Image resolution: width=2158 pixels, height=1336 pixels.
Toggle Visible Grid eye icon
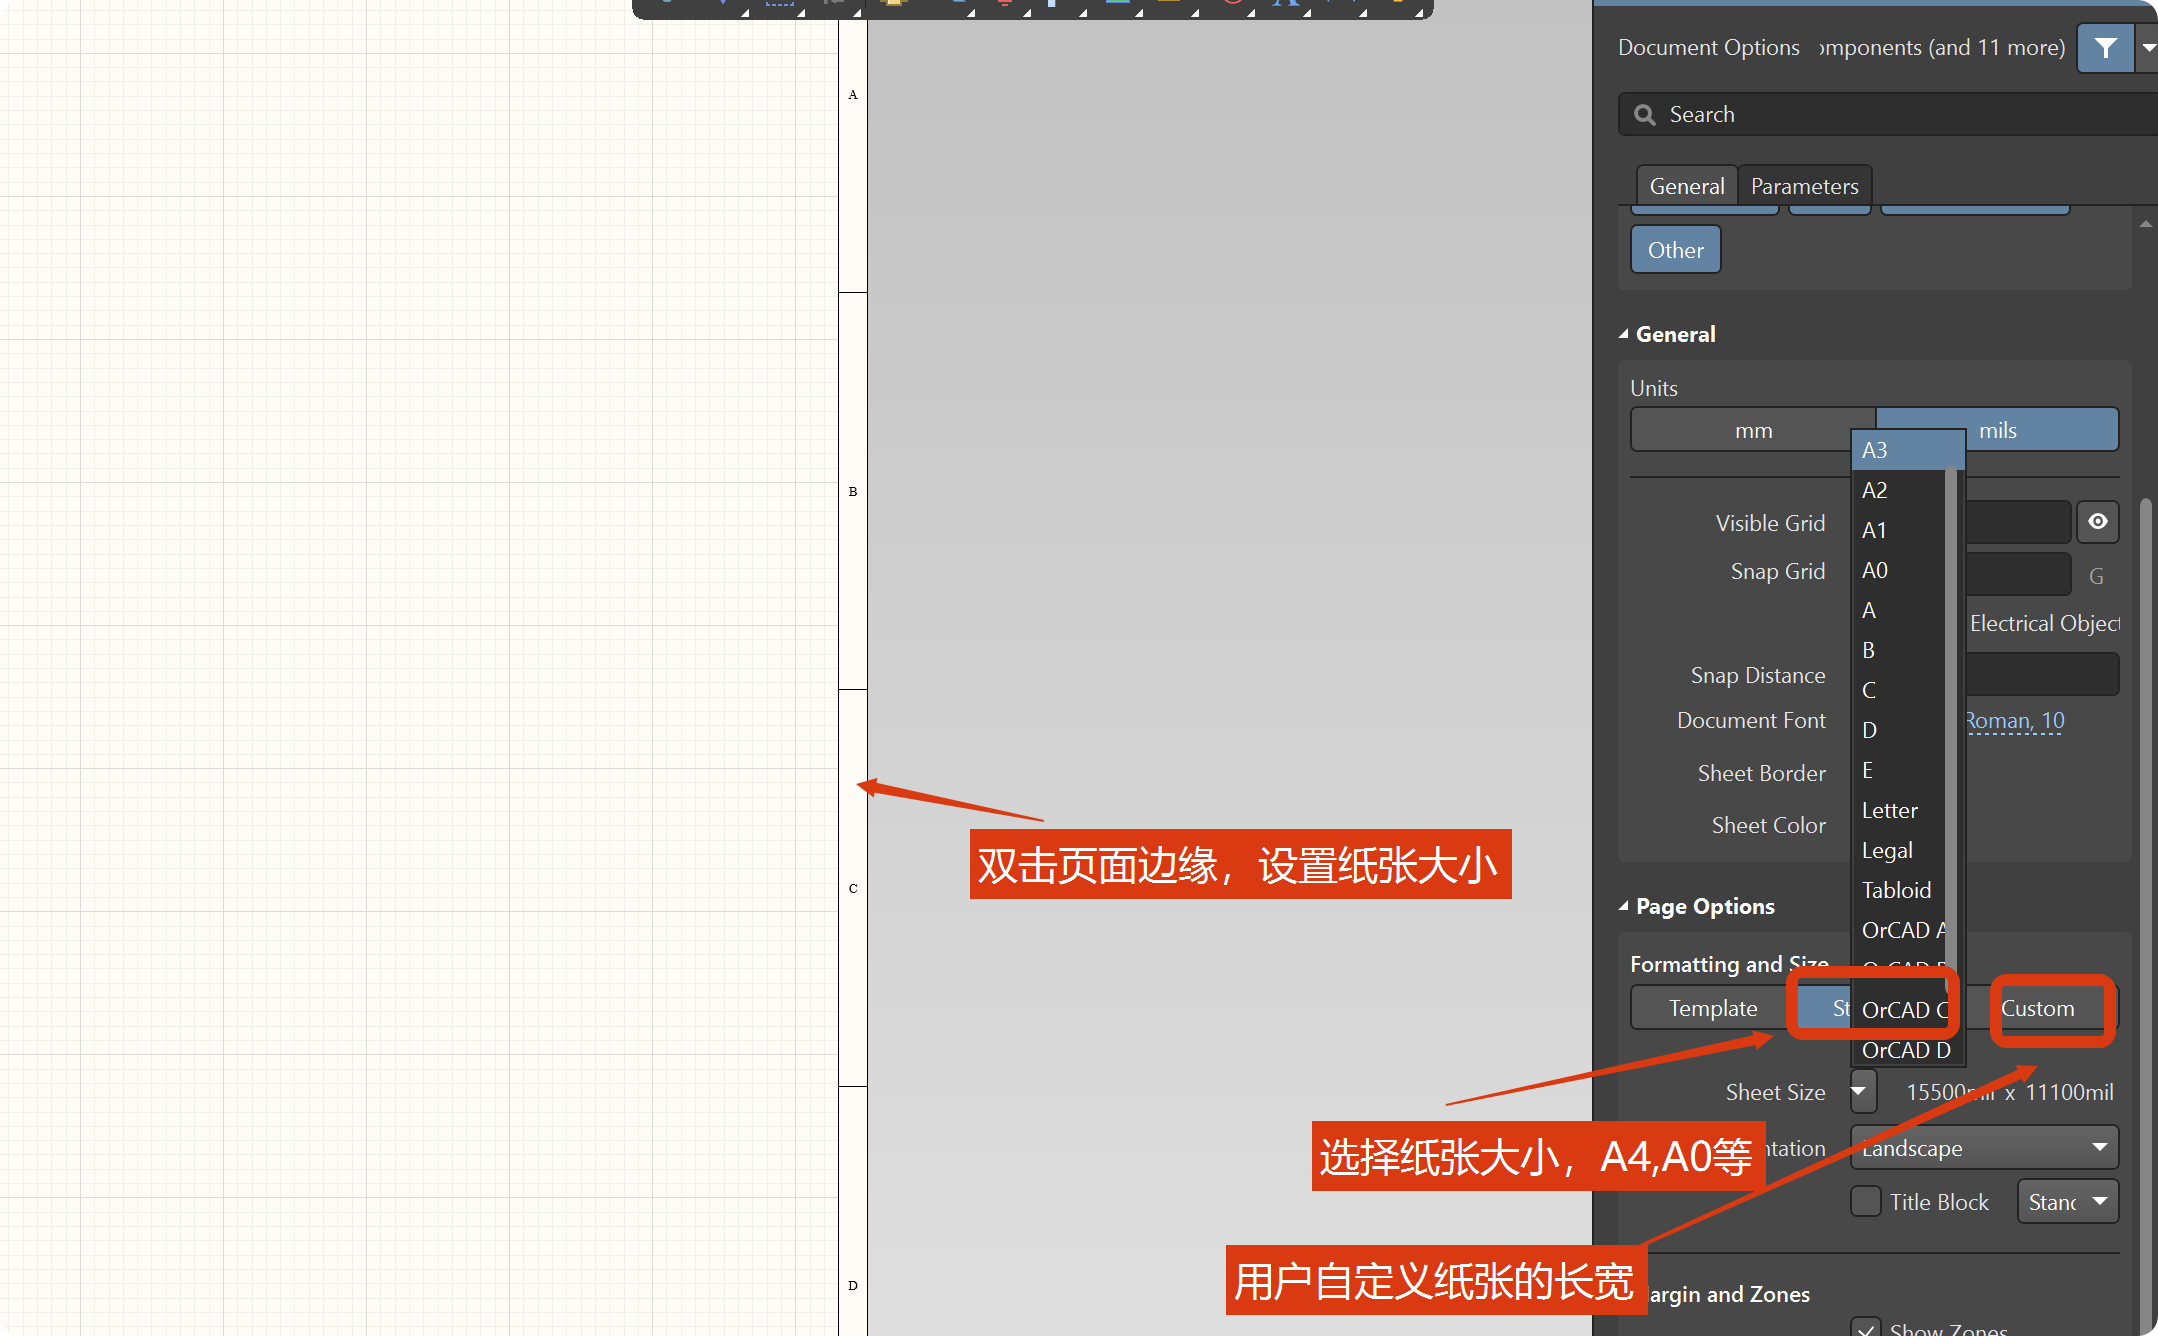click(2097, 522)
